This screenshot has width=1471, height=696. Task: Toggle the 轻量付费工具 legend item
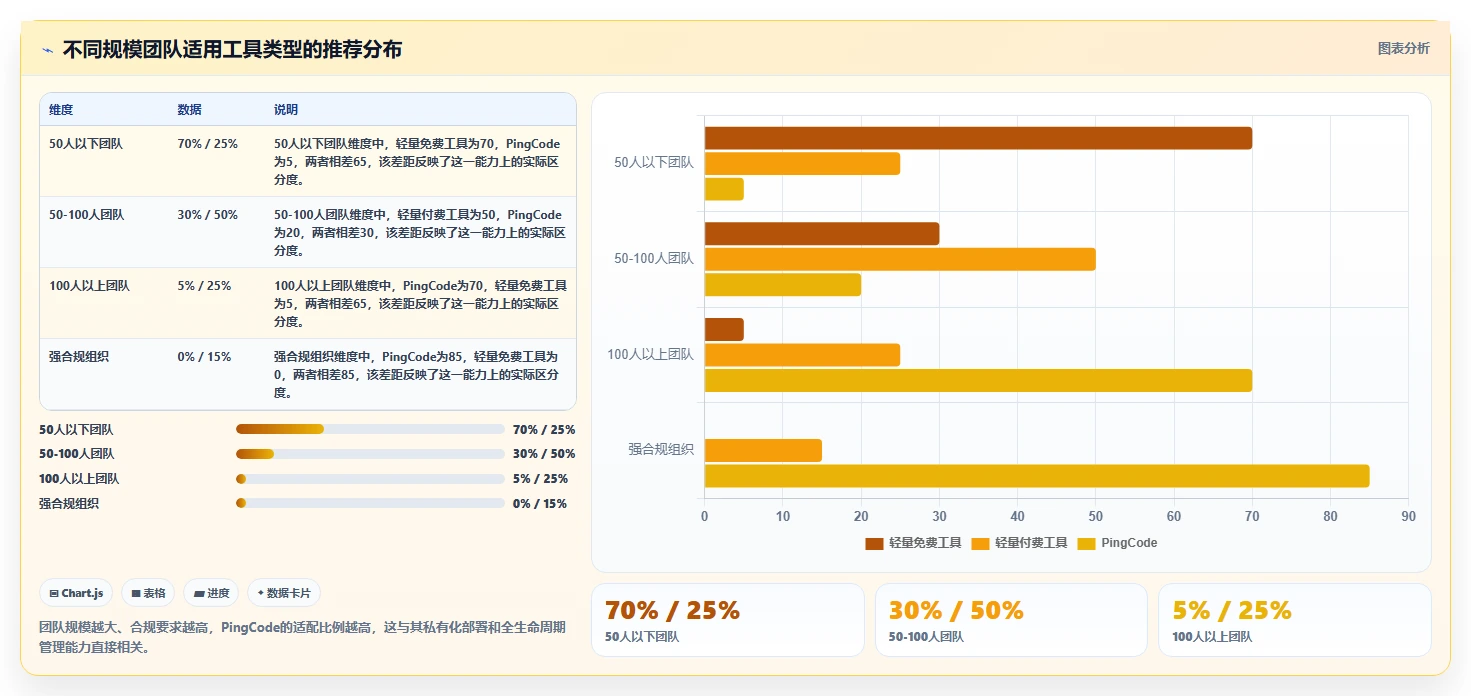click(x=1019, y=543)
